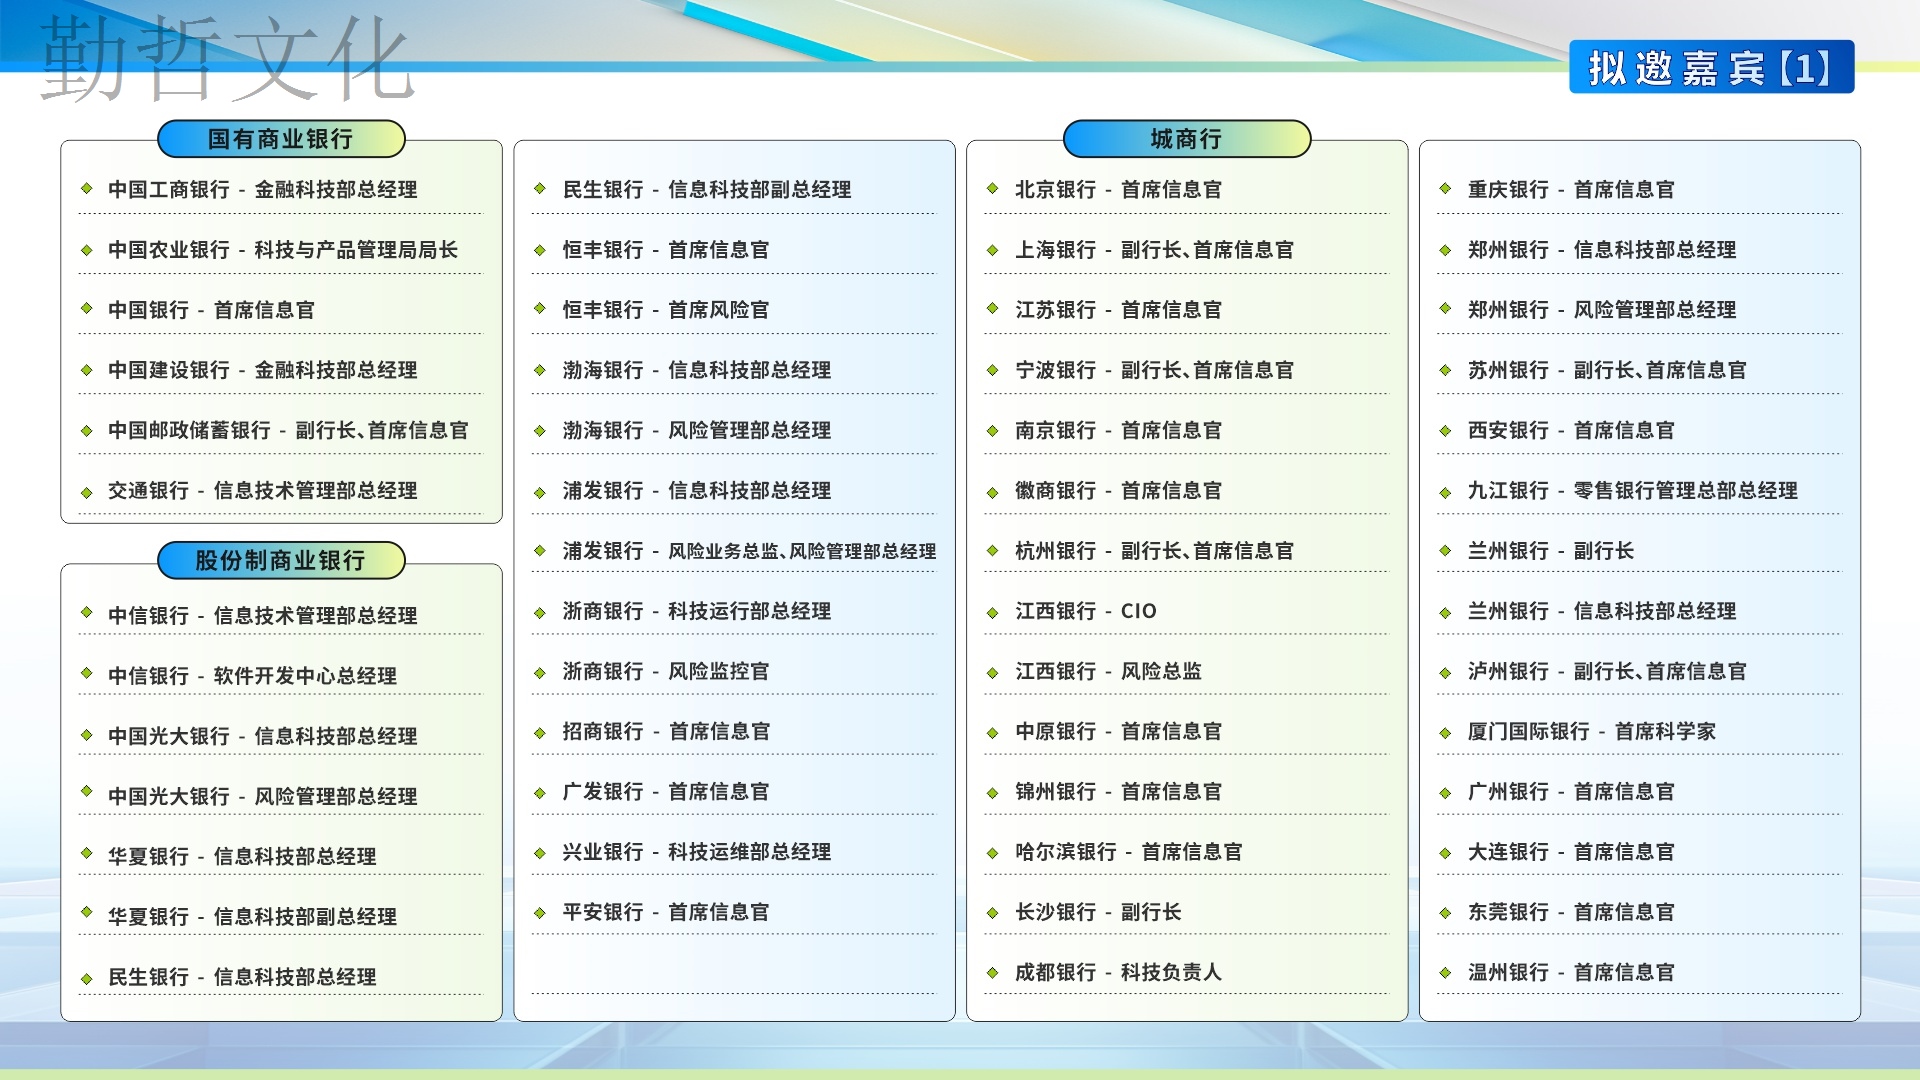The image size is (1920, 1080).
Task: Click the 城商行 section header
Action: pos(1186,139)
